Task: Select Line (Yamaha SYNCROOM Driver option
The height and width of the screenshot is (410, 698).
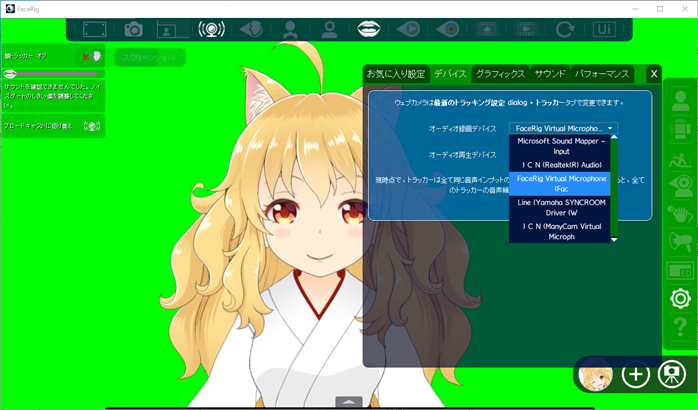Action: pos(560,207)
